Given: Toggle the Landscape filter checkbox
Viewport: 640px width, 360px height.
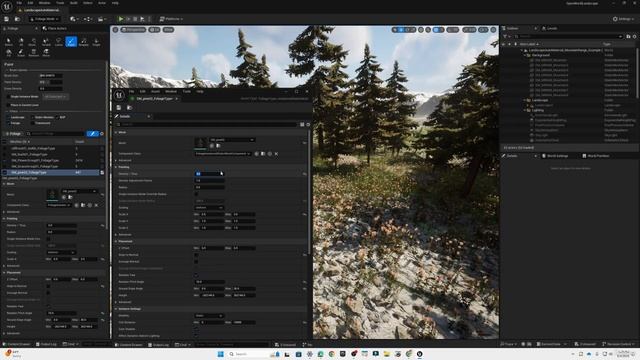Looking at the screenshot, I should pyautogui.click(x=8, y=117).
